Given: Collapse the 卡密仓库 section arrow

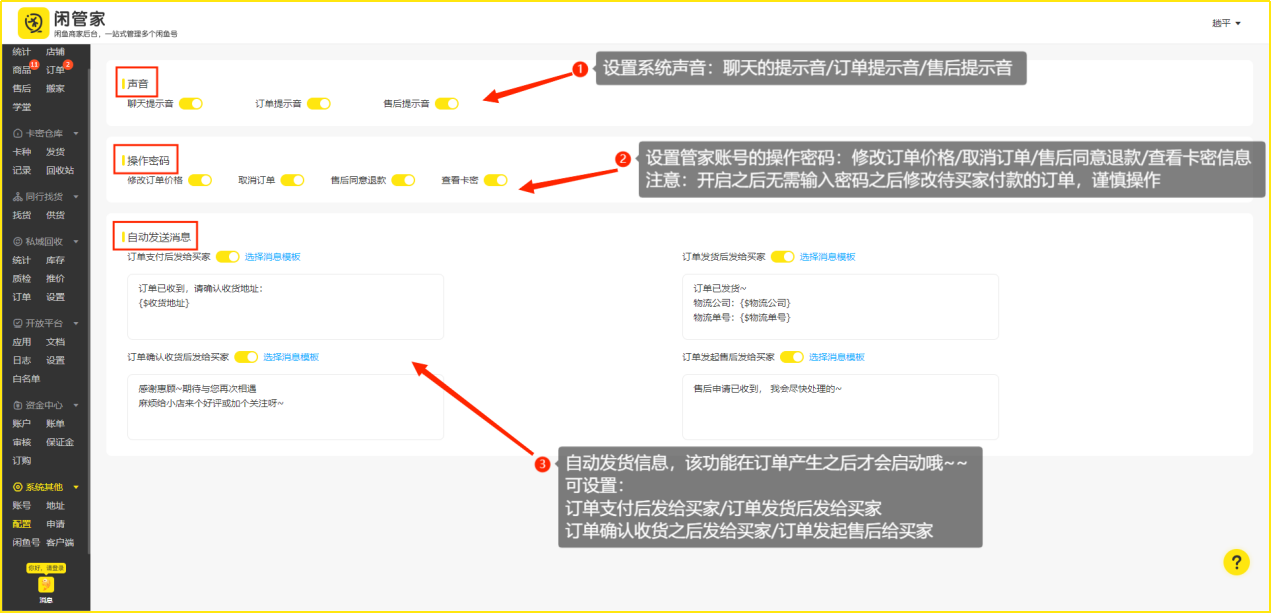Looking at the screenshot, I should pos(76,133).
